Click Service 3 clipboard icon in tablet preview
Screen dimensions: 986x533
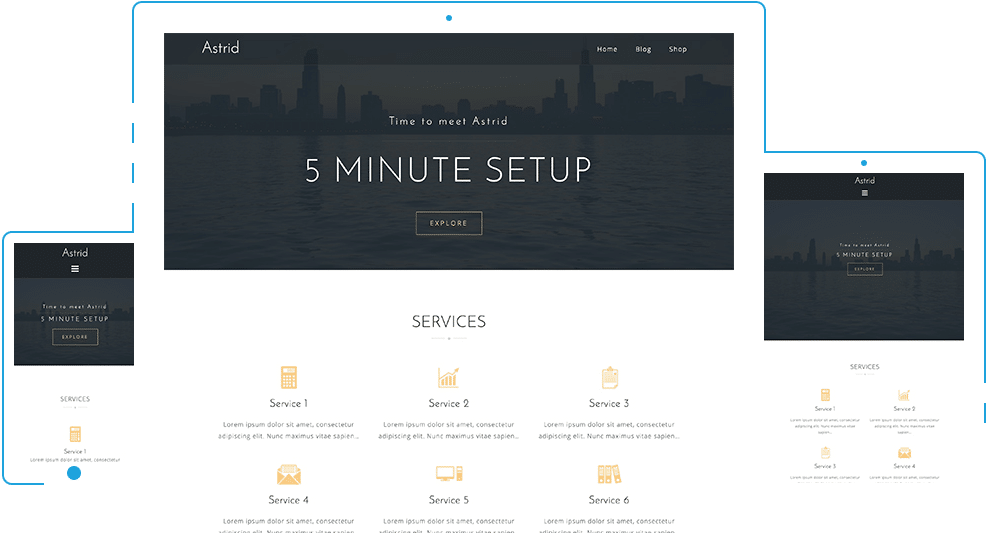[x=825, y=453]
